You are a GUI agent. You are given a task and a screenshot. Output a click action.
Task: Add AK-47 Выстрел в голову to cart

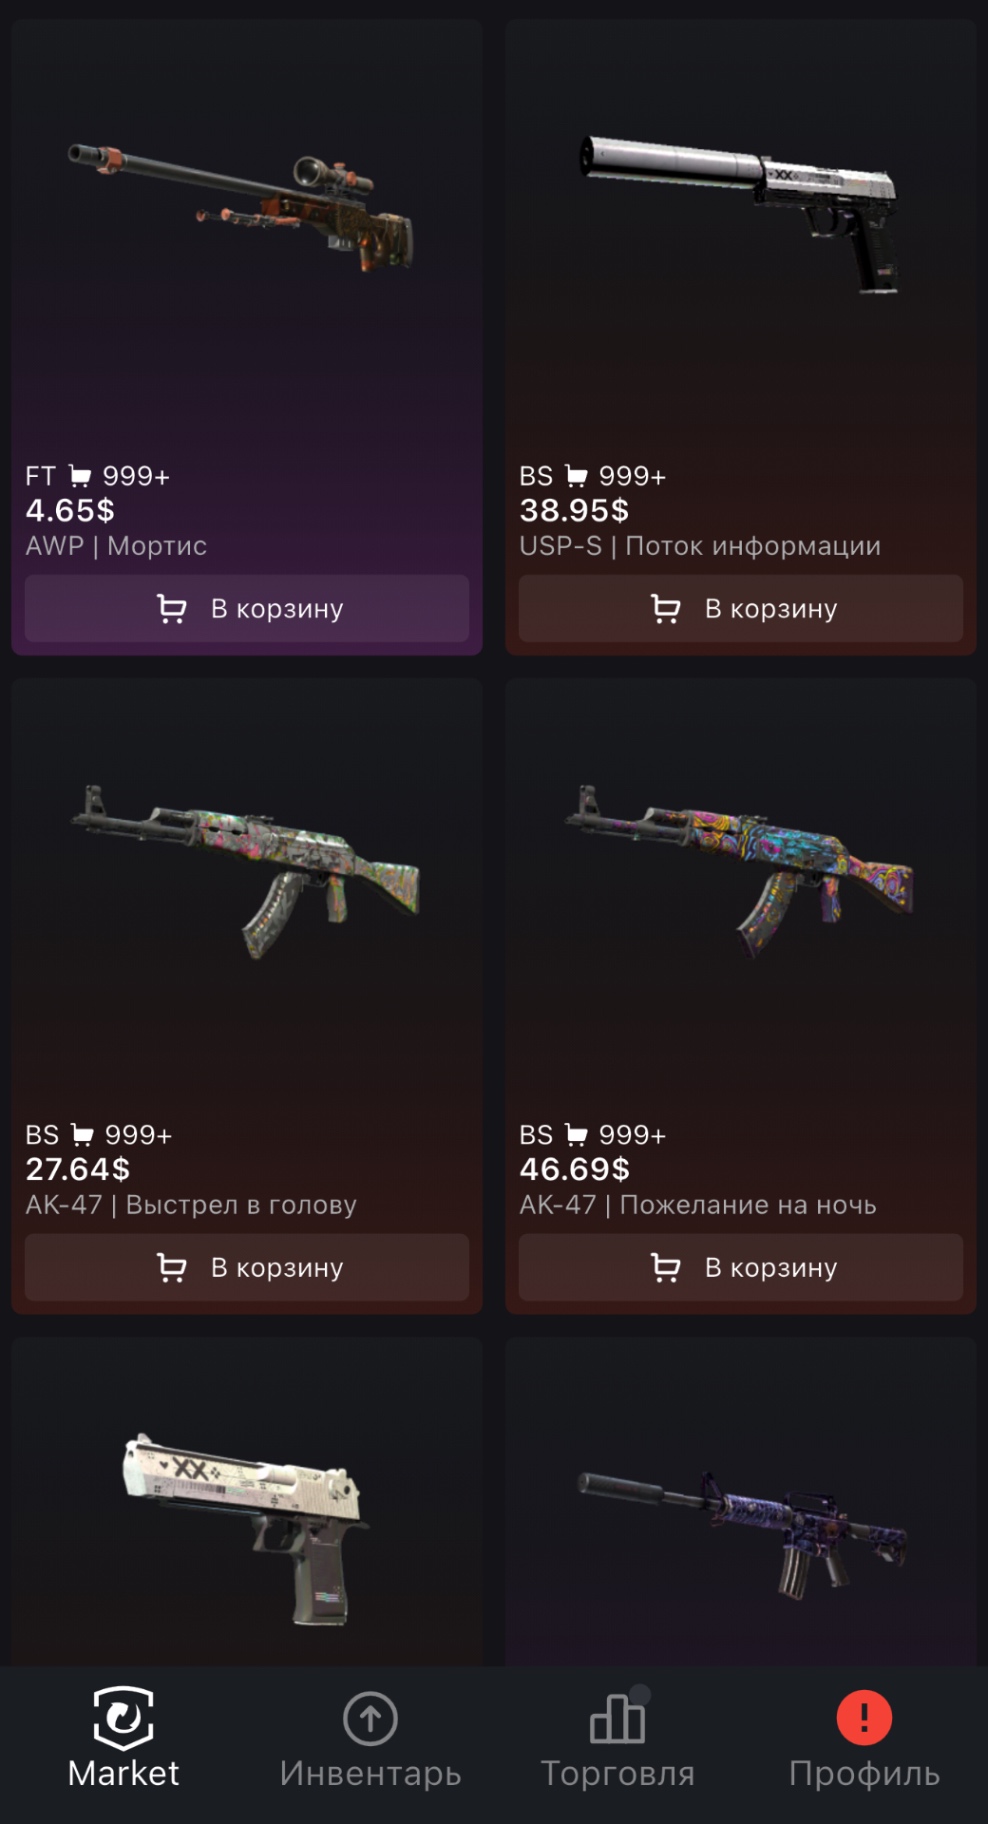point(247,1267)
